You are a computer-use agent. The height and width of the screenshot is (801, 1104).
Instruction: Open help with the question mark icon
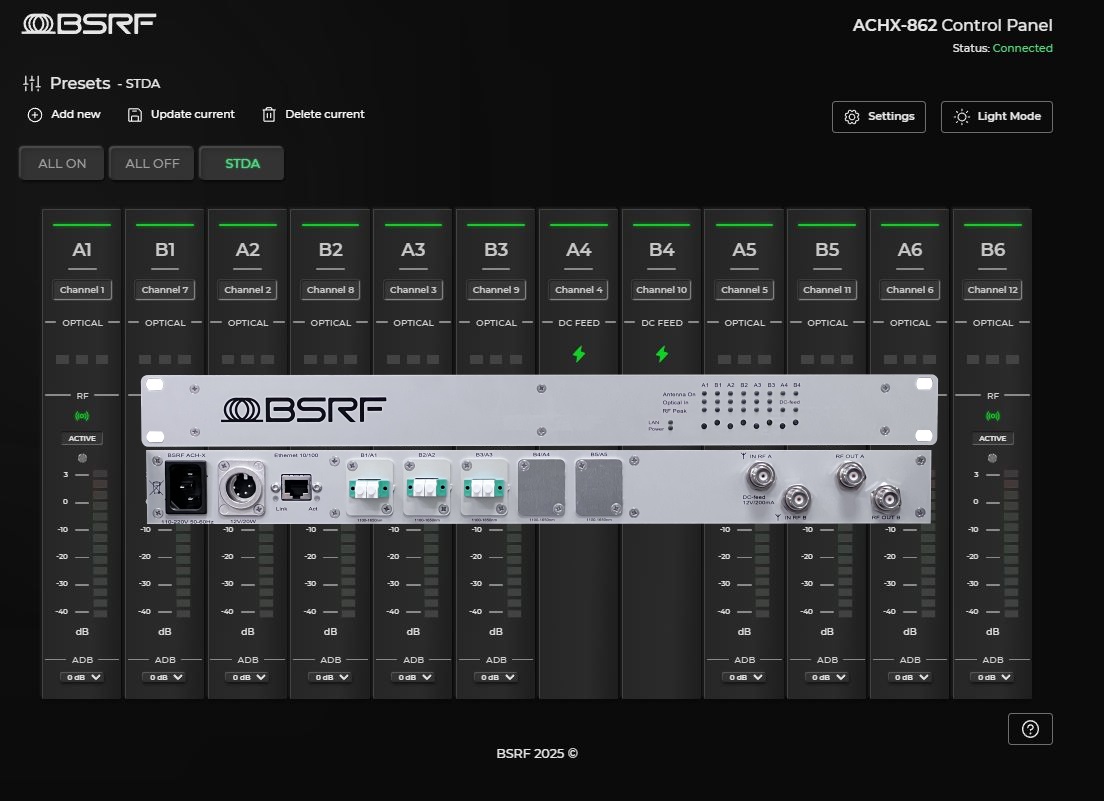tap(1030, 729)
